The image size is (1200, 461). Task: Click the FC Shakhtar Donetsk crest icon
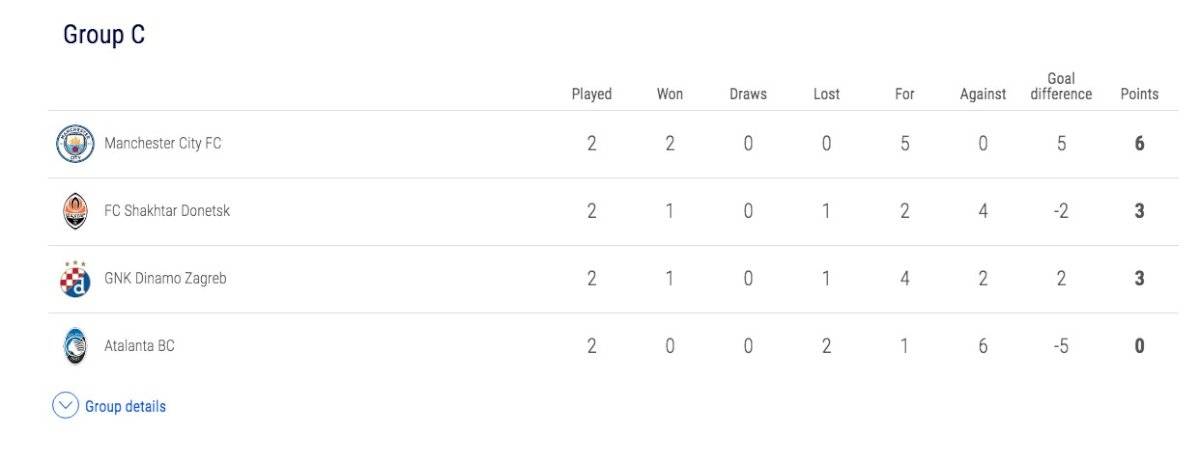[x=75, y=211]
